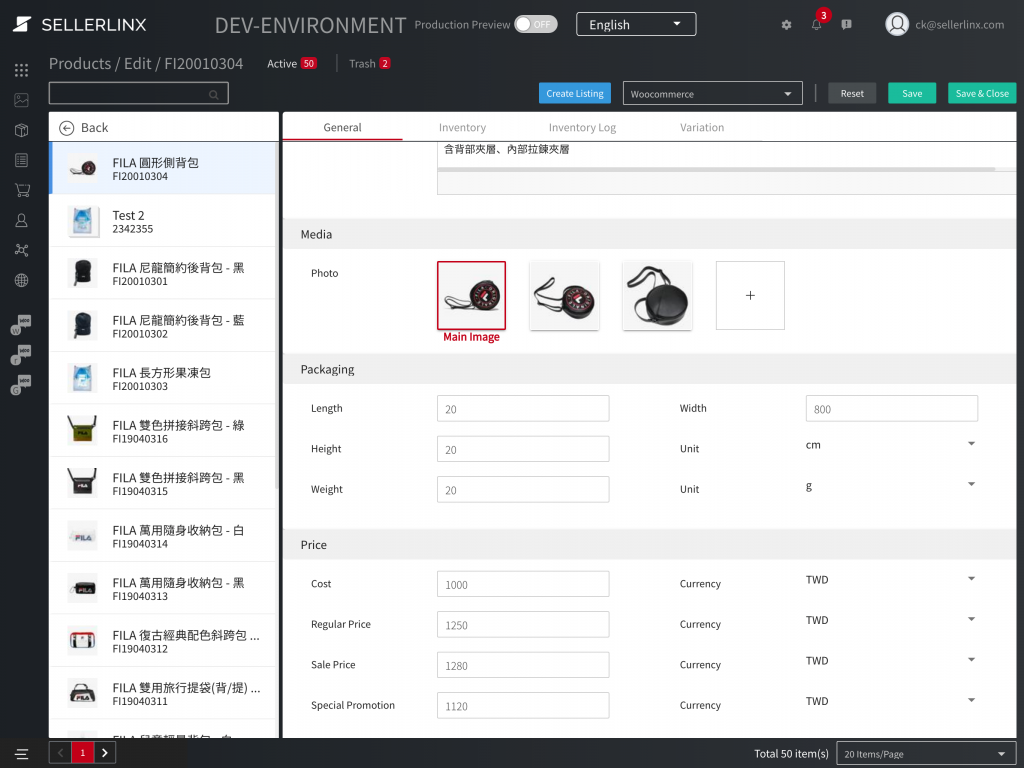Image resolution: width=1024 pixels, height=768 pixels.
Task: Click the Height input field
Action: 523,449
